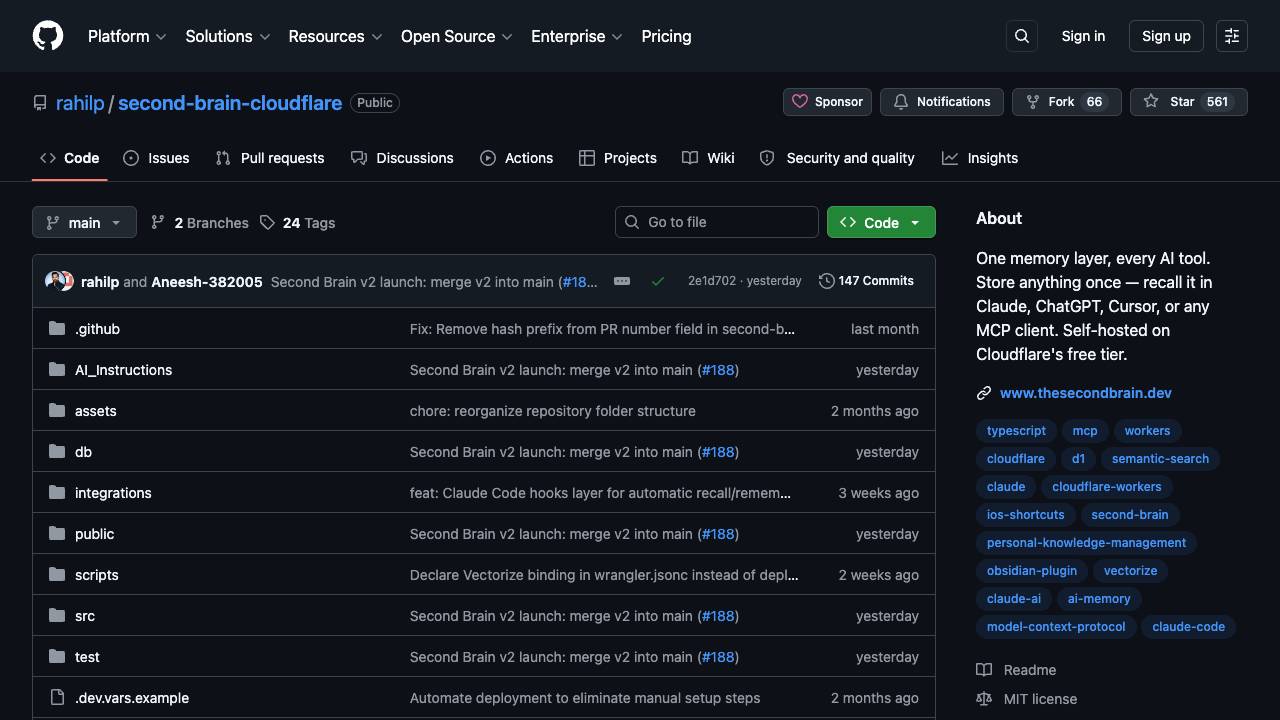1280x720 pixels.
Task: Expand the Solutions menu
Action: (x=228, y=36)
